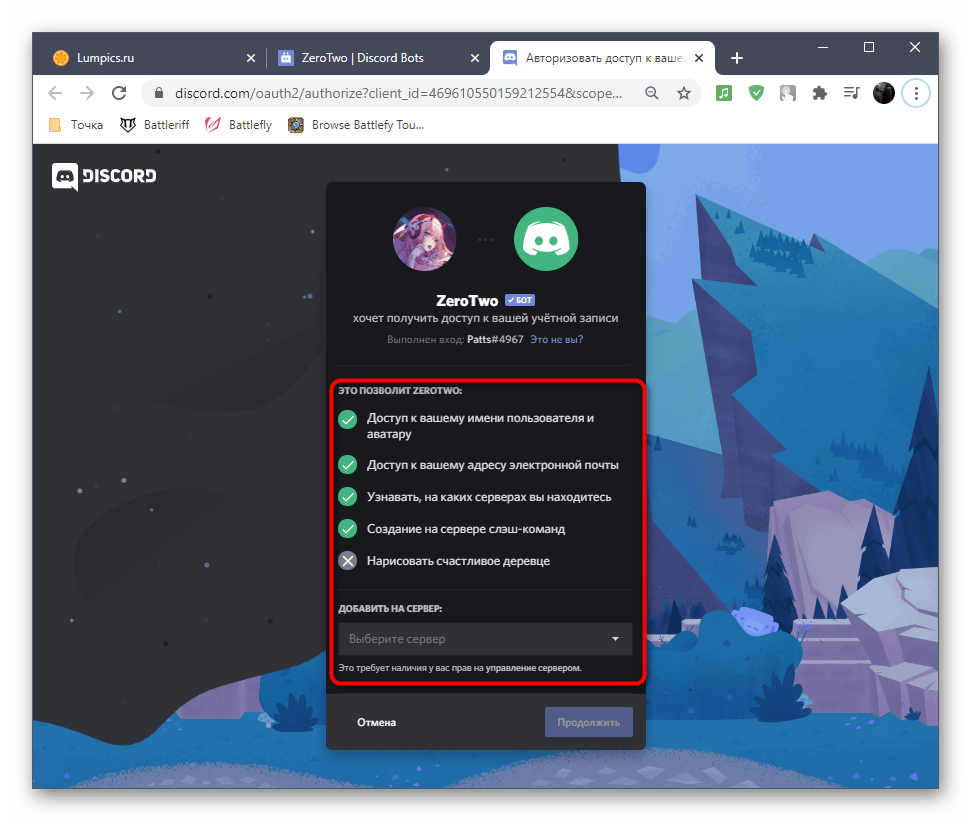Viewport: 971px width, 821px height.
Task: Open the zoom magnifier in address bar
Action: click(651, 93)
